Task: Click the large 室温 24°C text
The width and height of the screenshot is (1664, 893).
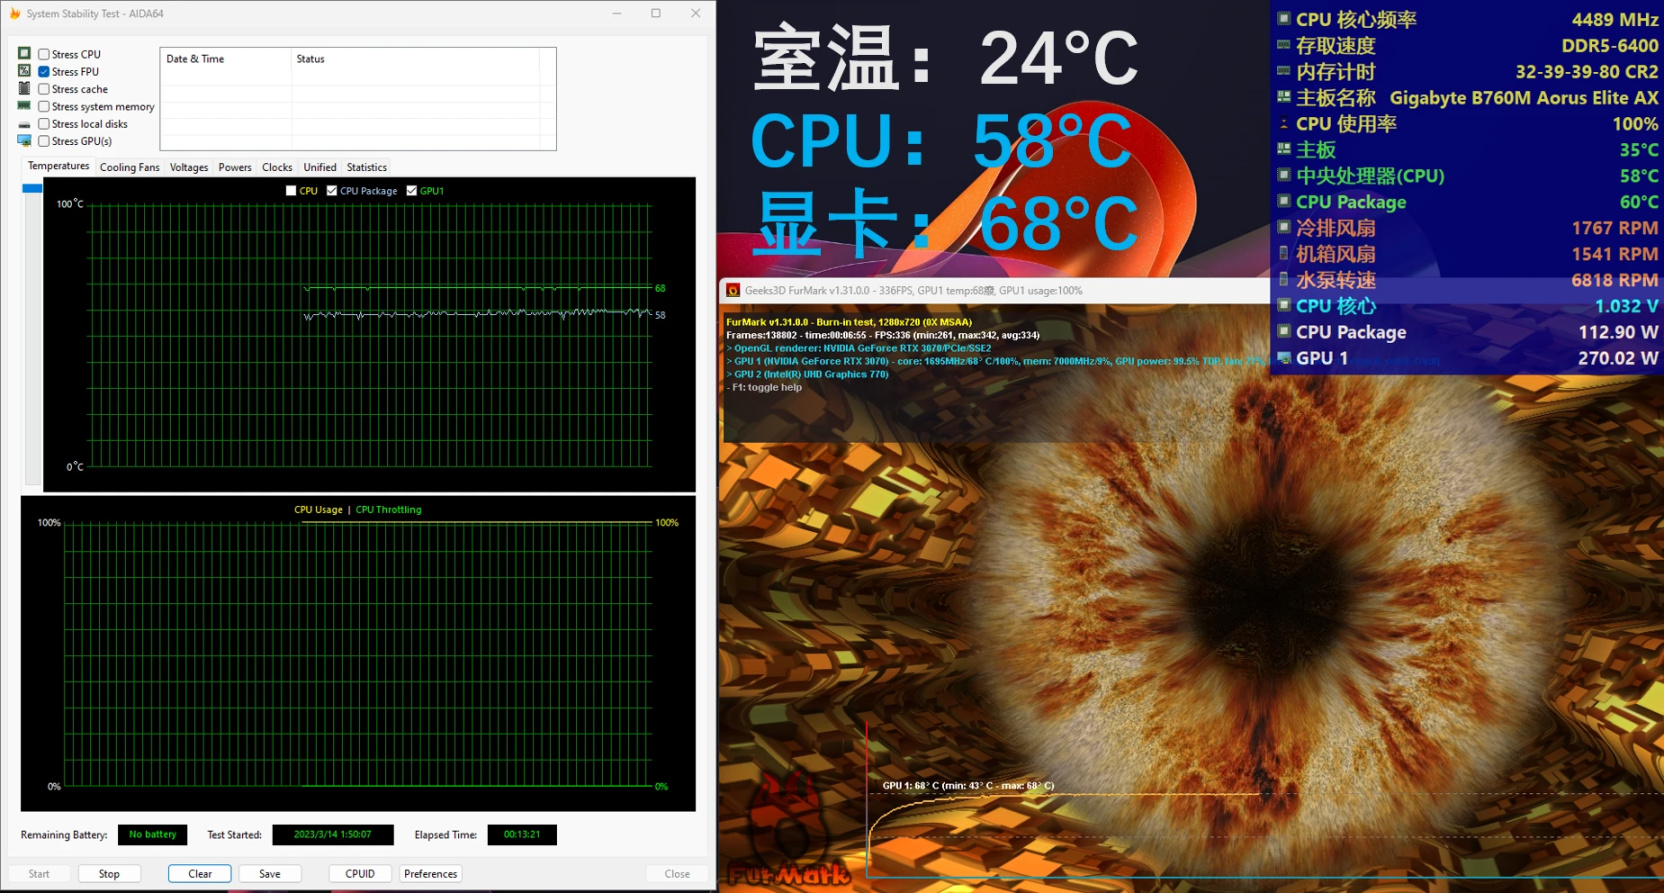Action: (x=946, y=58)
